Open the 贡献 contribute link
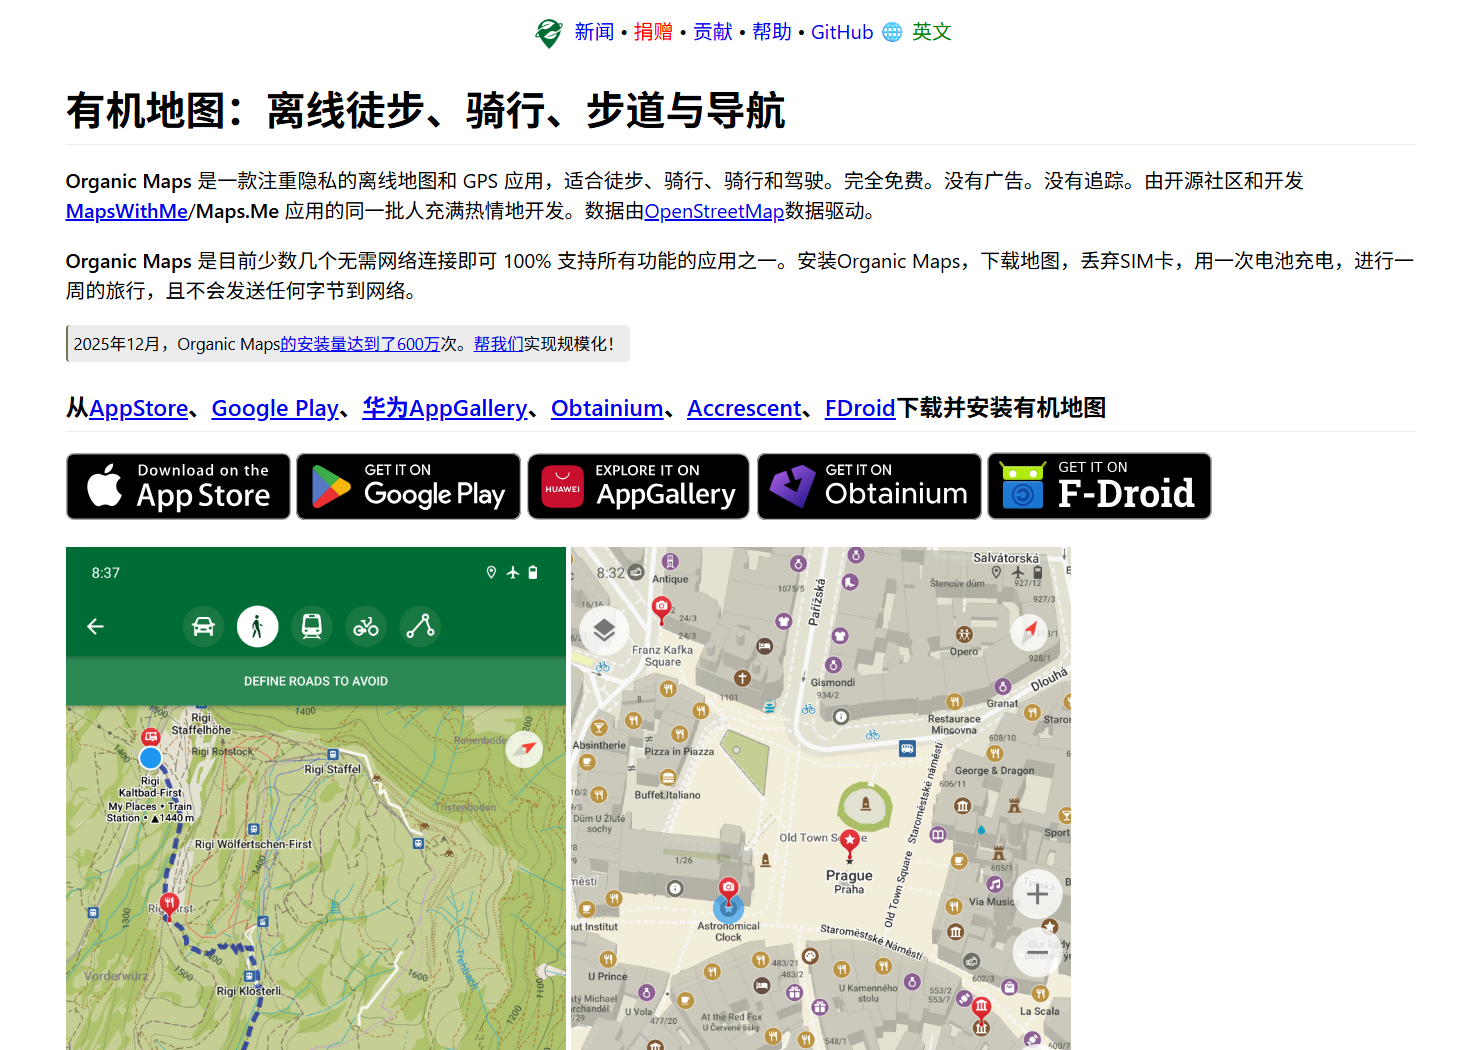 pos(713,32)
